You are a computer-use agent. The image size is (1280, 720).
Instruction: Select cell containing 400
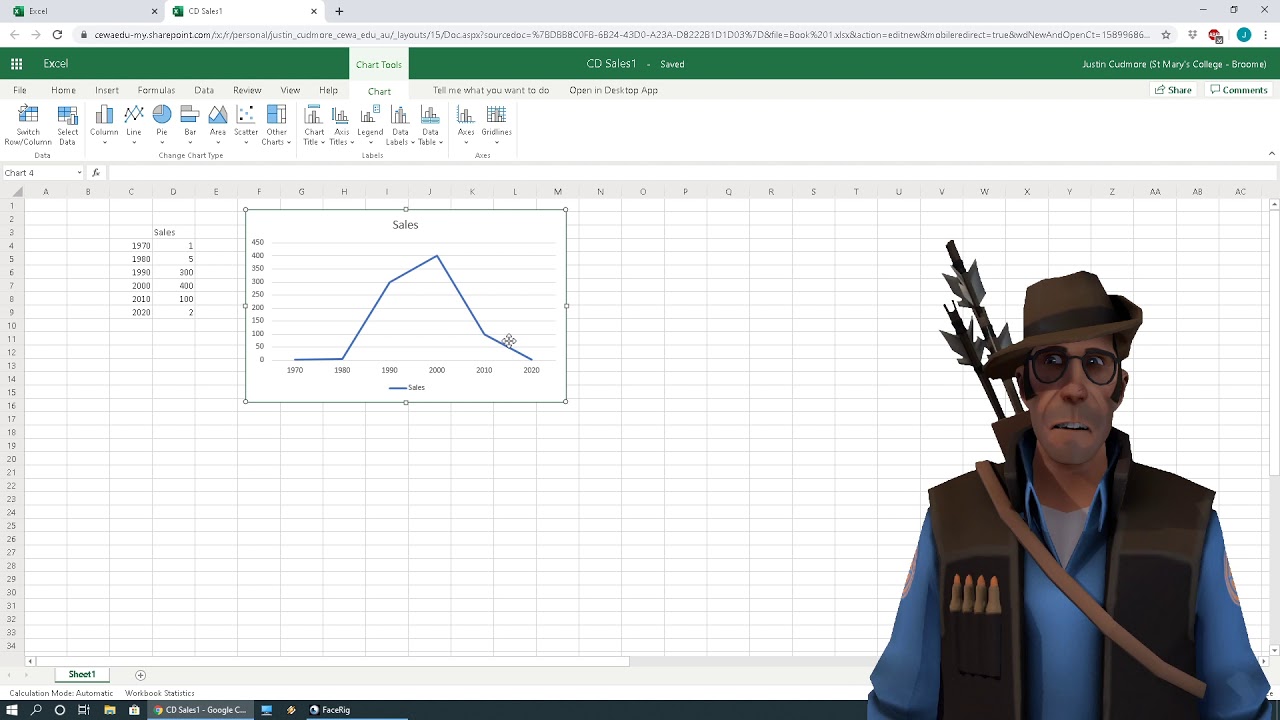pos(173,286)
